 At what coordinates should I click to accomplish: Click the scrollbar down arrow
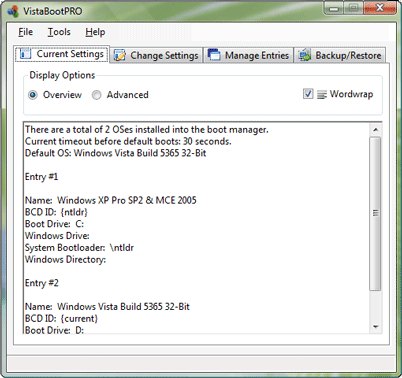click(x=376, y=327)
